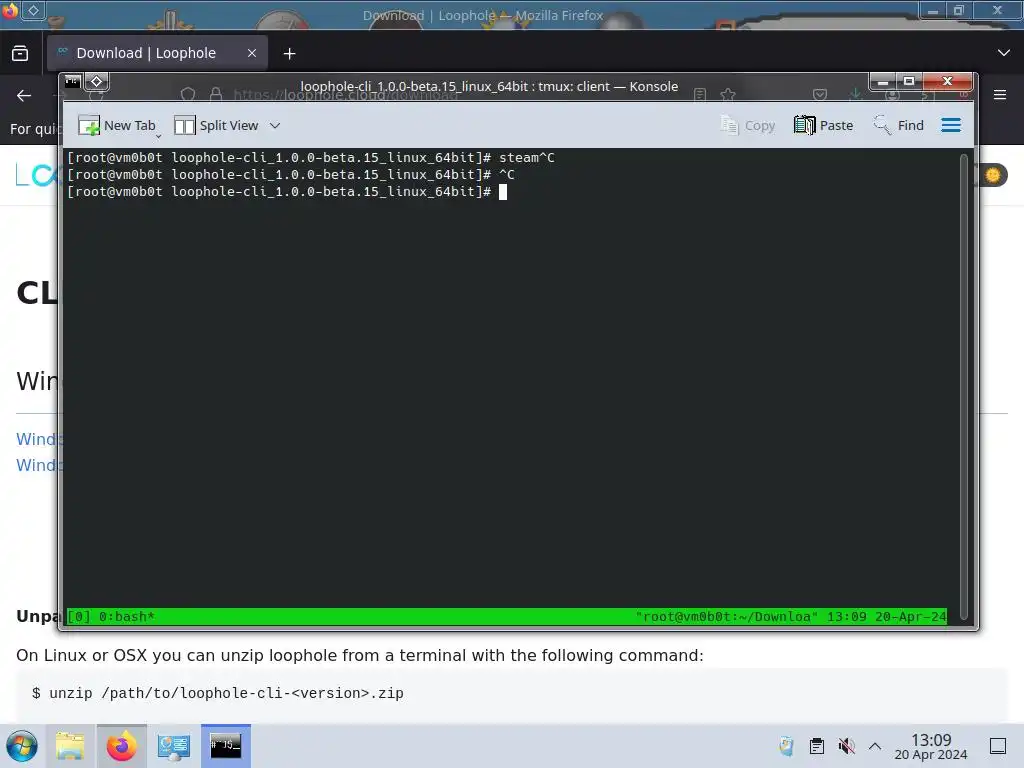The image size is (1024, 768).
Task: Paste clipboard into Konsole terminal
Action: 824,125
